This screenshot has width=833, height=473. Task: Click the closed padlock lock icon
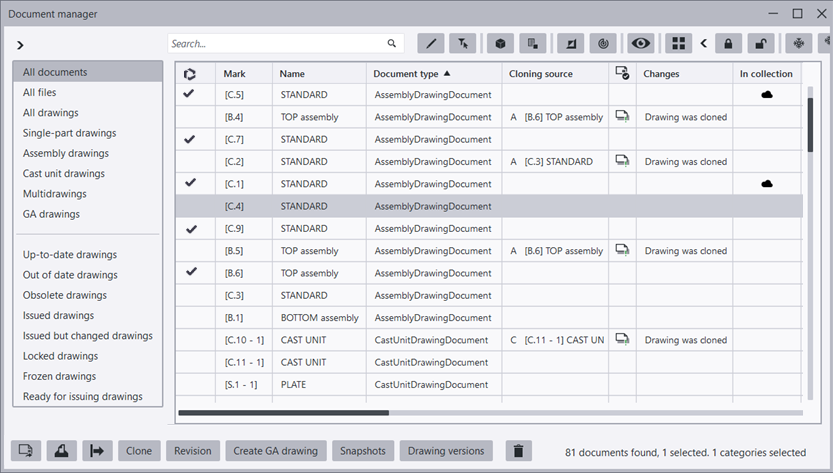[x=728, y=44]
